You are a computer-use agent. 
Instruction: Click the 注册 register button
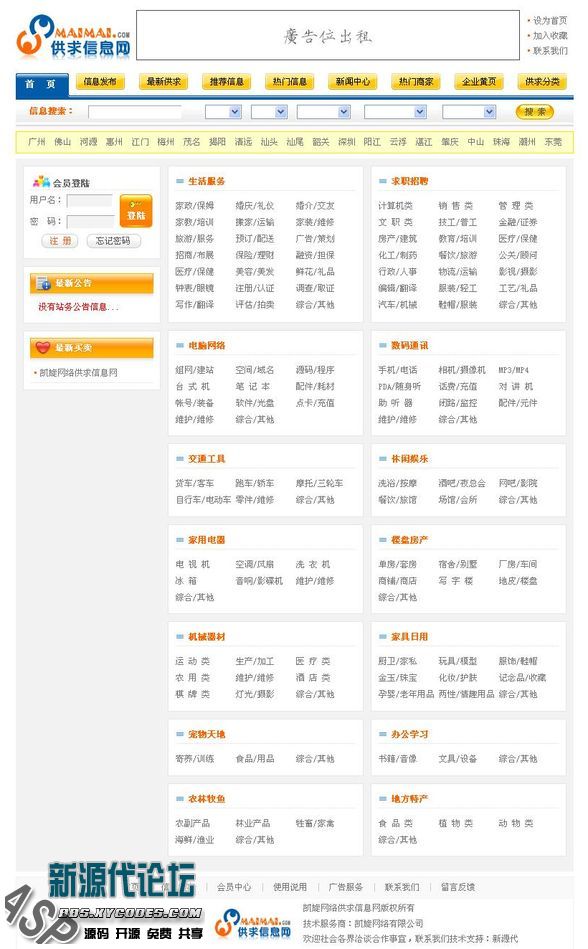pos(60,241)
